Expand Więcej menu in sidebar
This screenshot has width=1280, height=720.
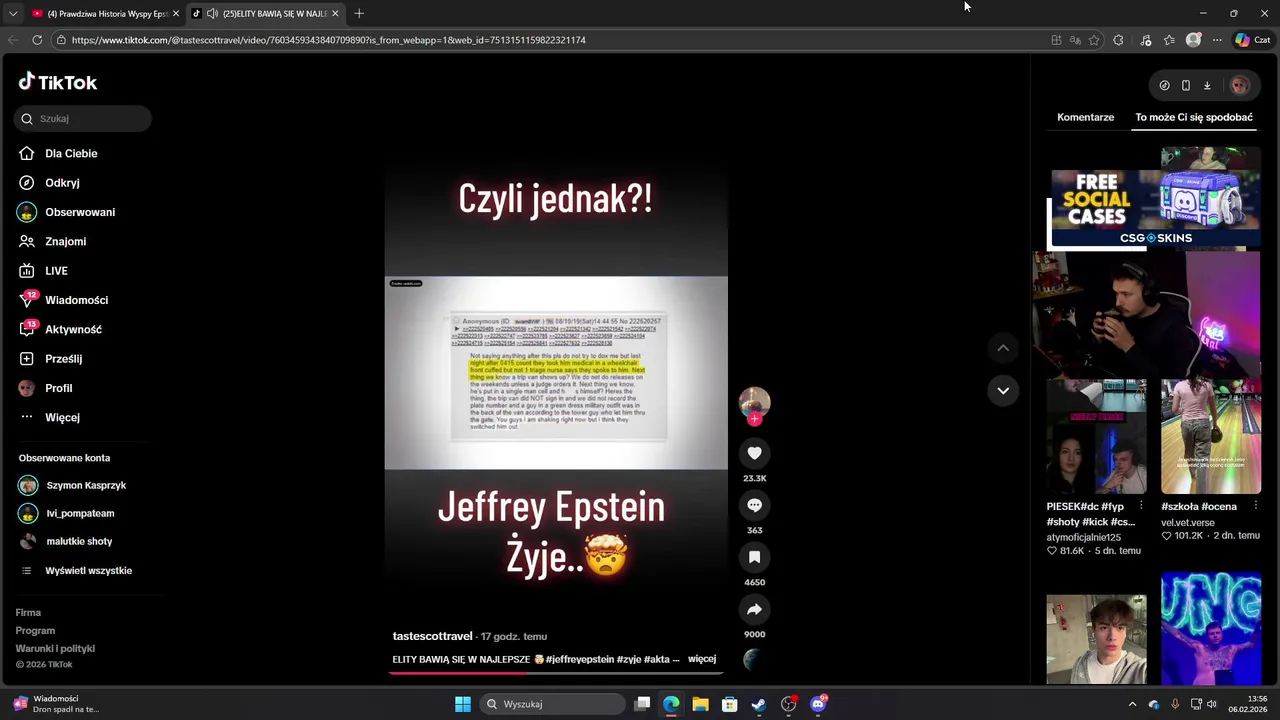(x=49, y=417)
